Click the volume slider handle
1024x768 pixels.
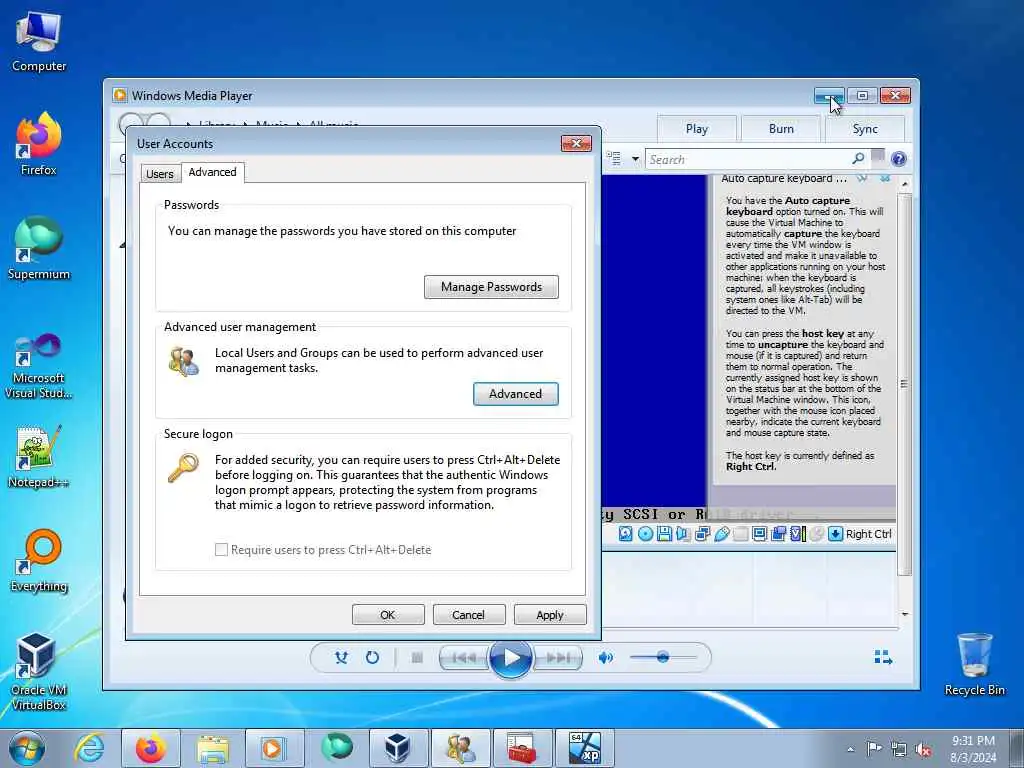663,657
